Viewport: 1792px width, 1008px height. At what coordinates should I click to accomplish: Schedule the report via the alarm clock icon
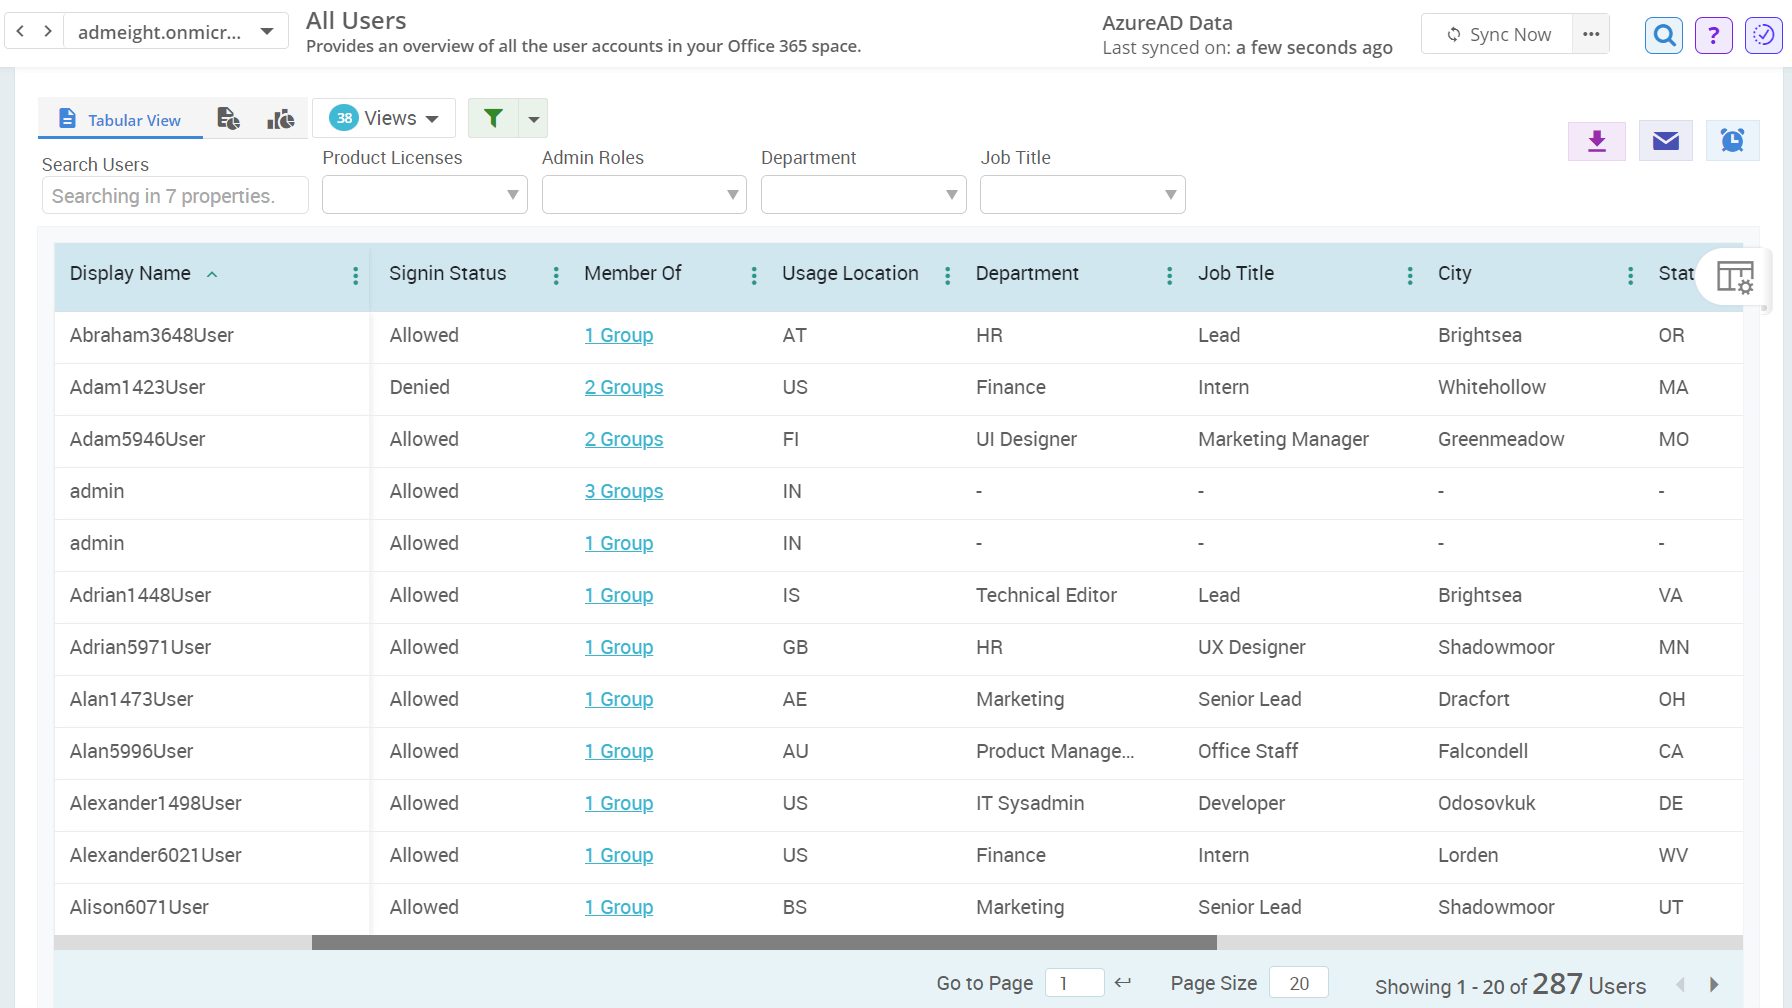coord(1732,140)
